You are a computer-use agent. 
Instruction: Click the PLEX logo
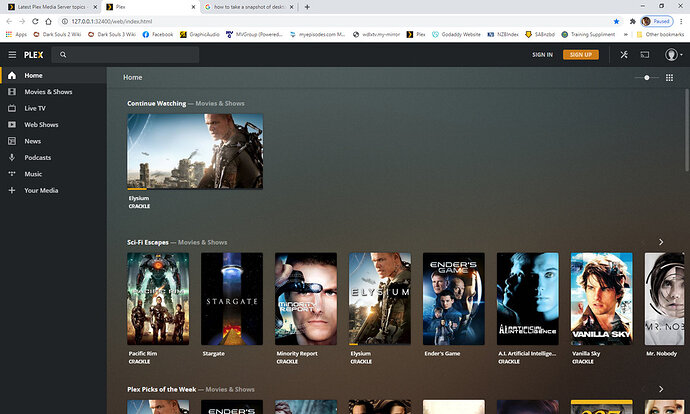(33, 55)
